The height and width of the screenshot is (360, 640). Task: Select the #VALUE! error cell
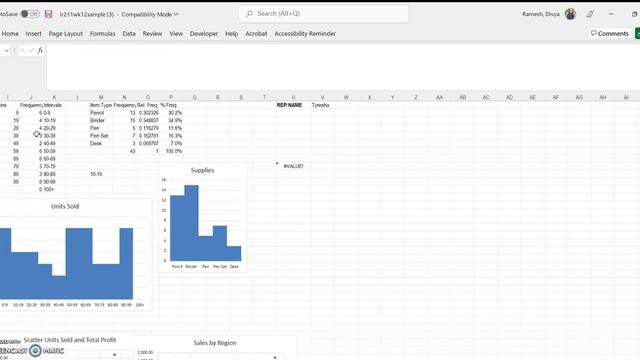293,166
